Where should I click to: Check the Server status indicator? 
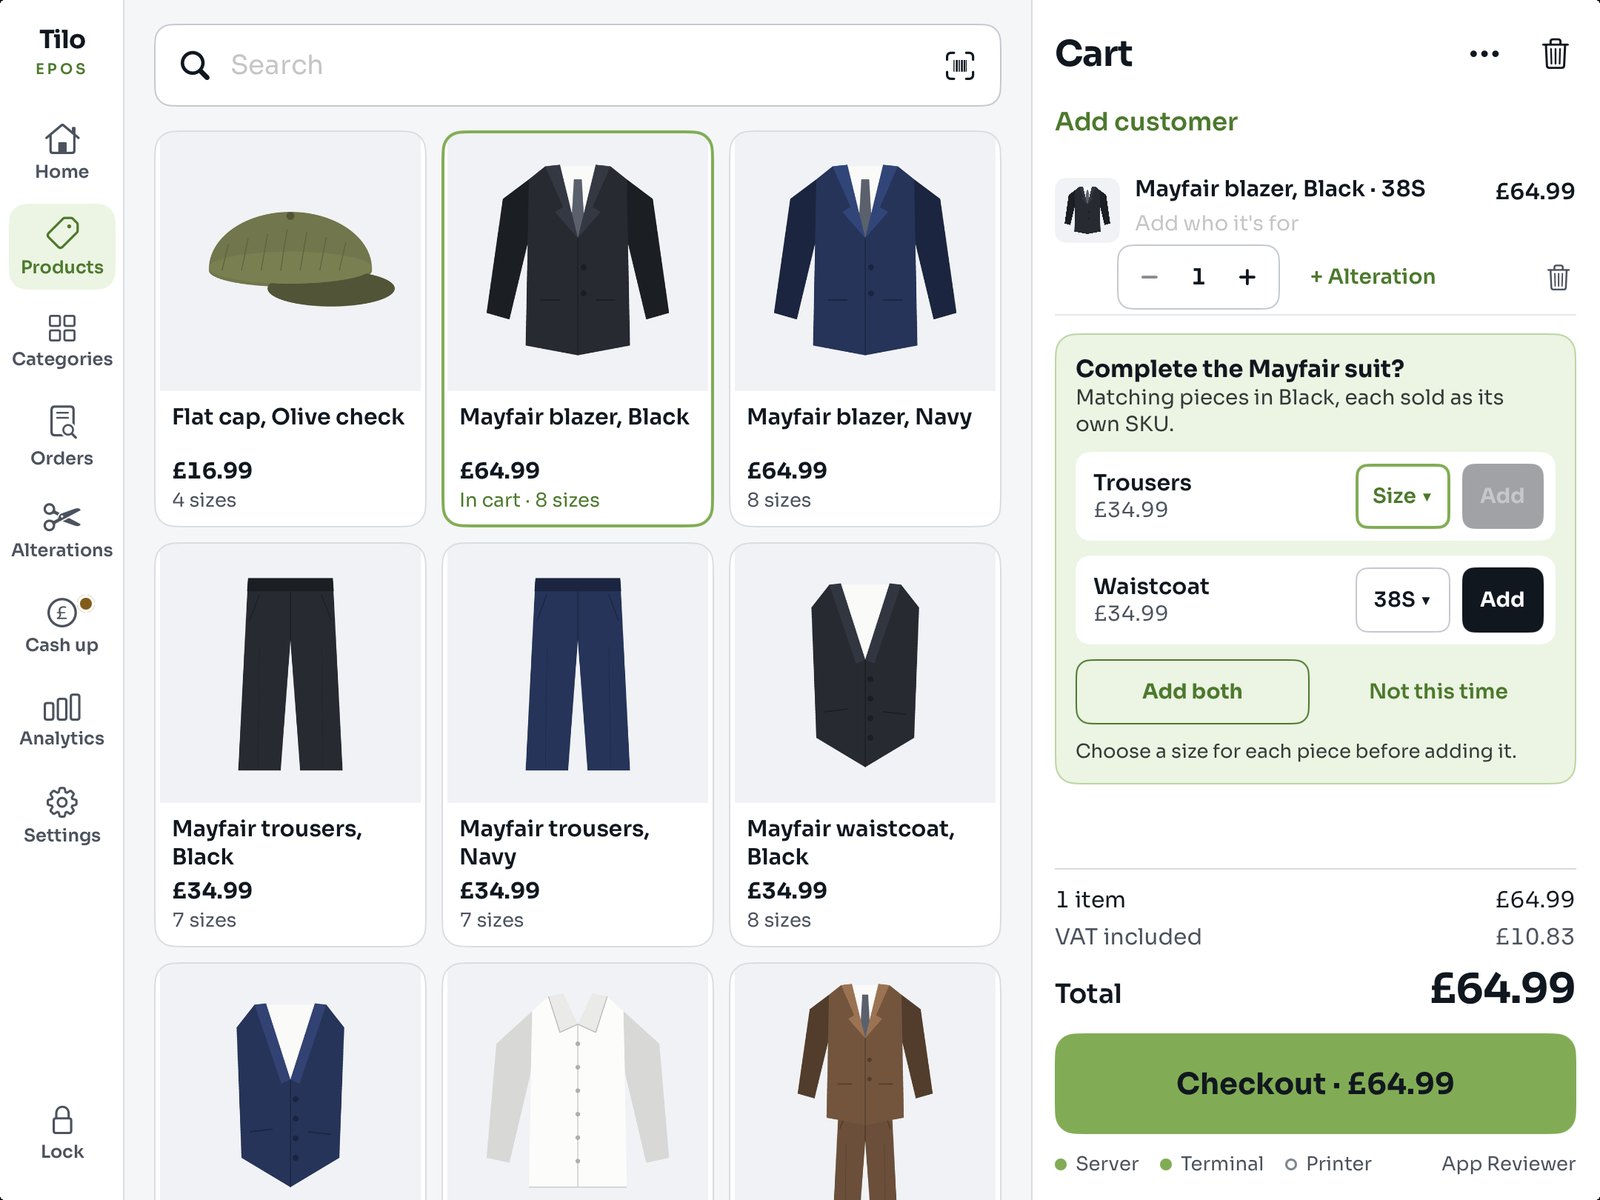(x=1097, y=1164)
